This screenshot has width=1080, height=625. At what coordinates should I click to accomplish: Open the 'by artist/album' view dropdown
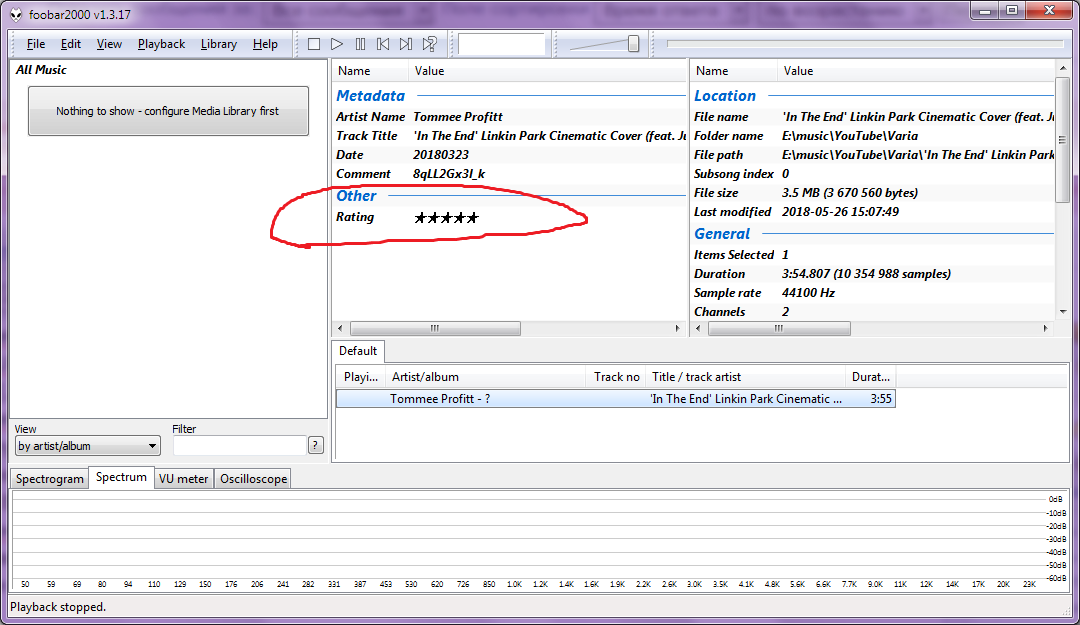[87, 446]
